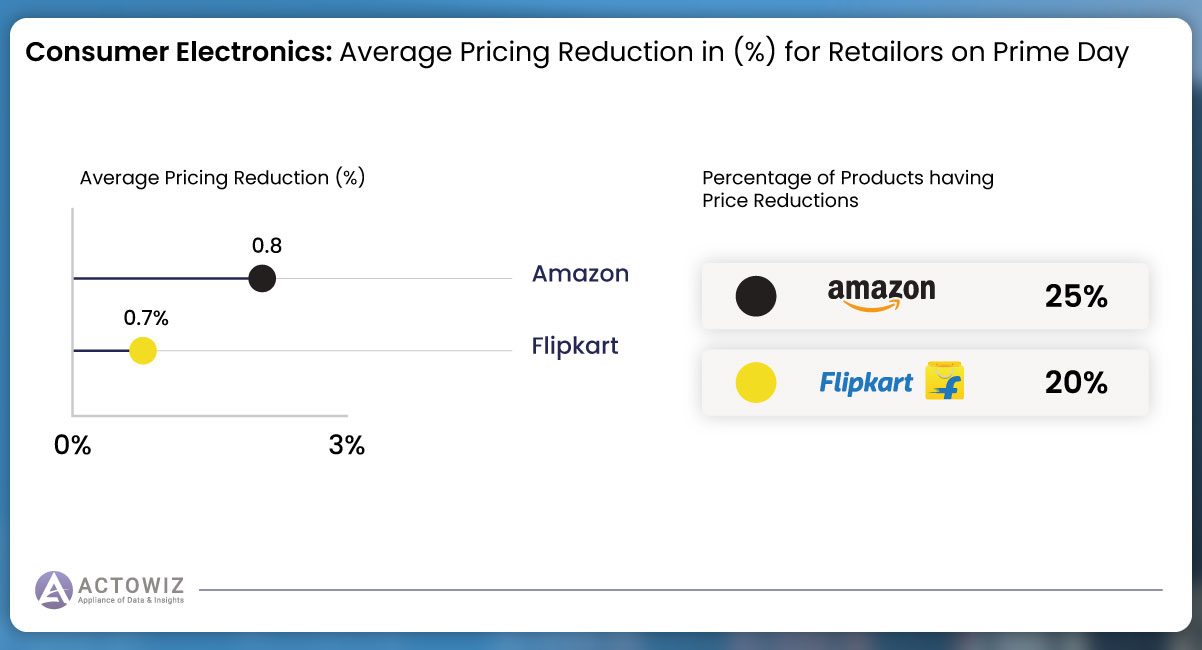Click the Flipkart chart row label

point(575,346)
